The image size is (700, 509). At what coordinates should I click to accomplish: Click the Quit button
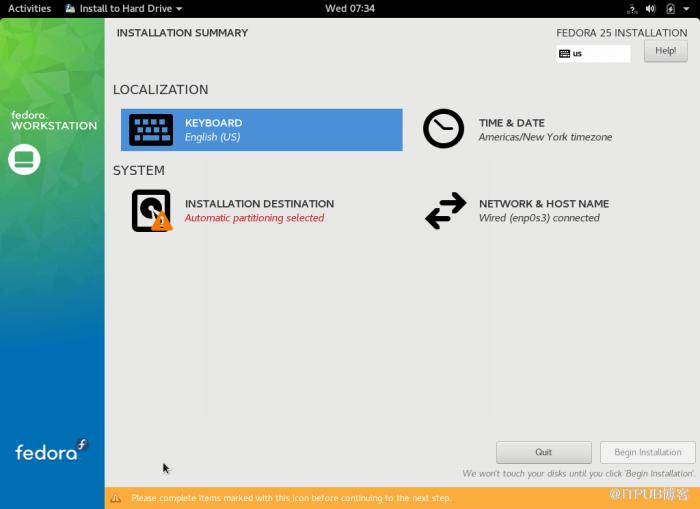coord(543,452)
